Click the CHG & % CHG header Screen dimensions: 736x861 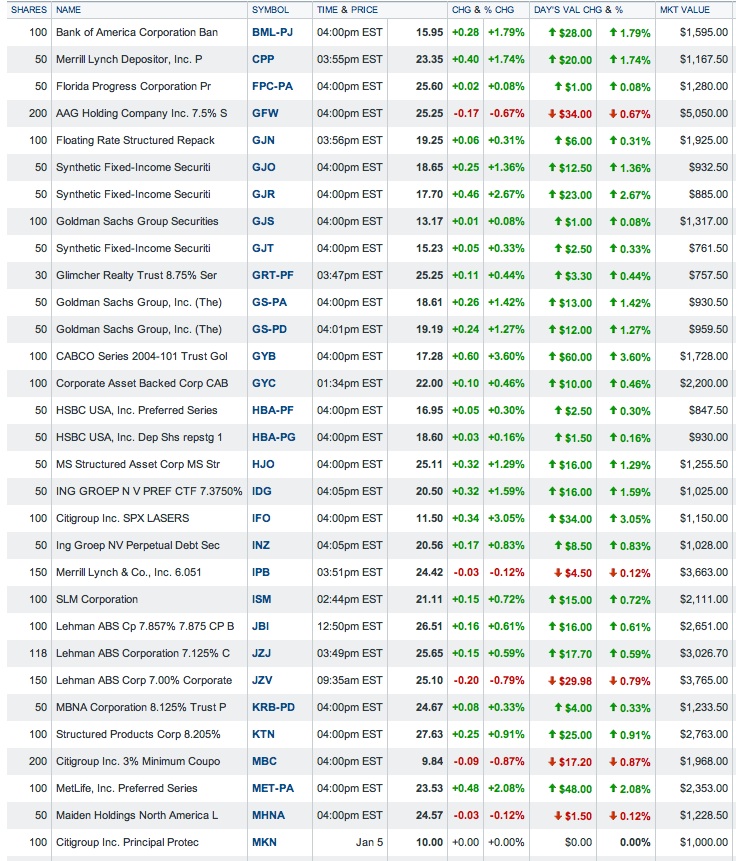coord(483,10)
